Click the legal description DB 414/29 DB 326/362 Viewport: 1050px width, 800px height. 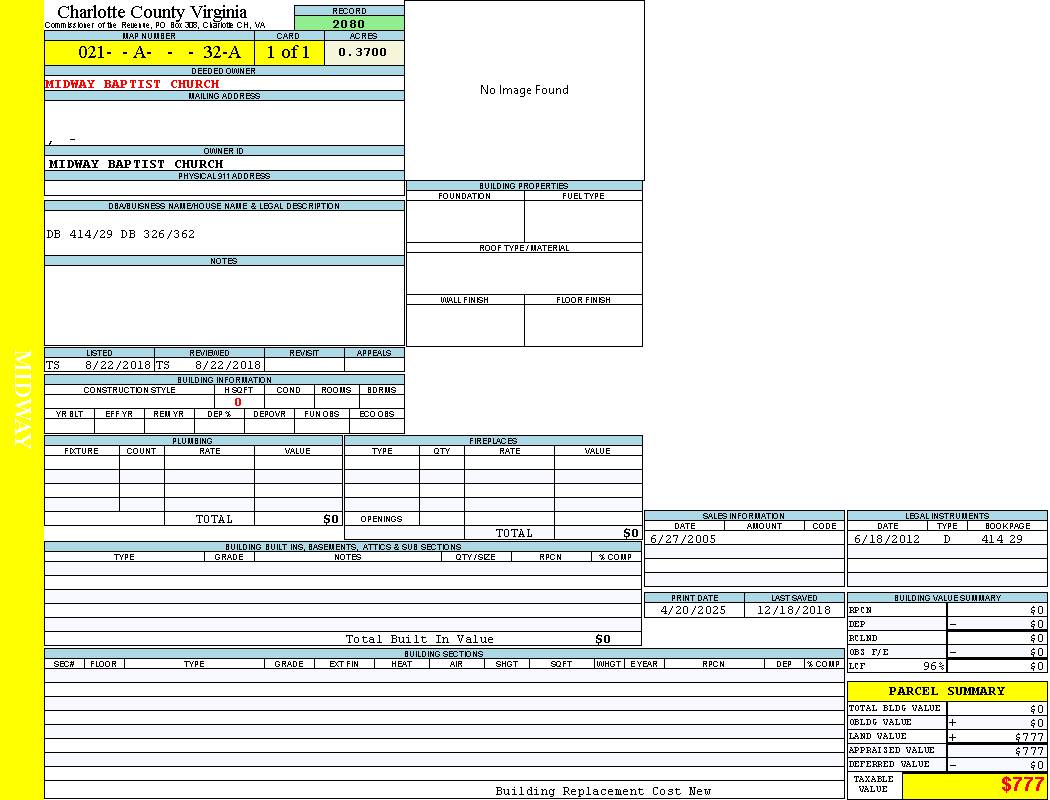tap(121, 234)
